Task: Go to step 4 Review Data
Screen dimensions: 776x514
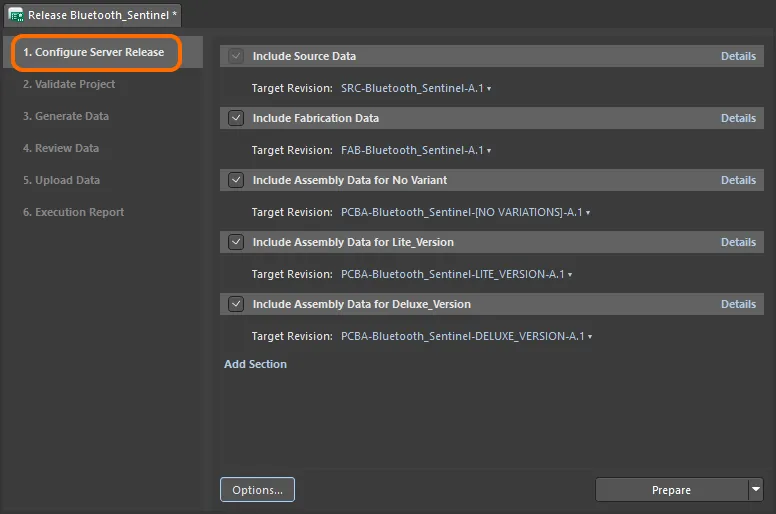Action: (61, 148)
